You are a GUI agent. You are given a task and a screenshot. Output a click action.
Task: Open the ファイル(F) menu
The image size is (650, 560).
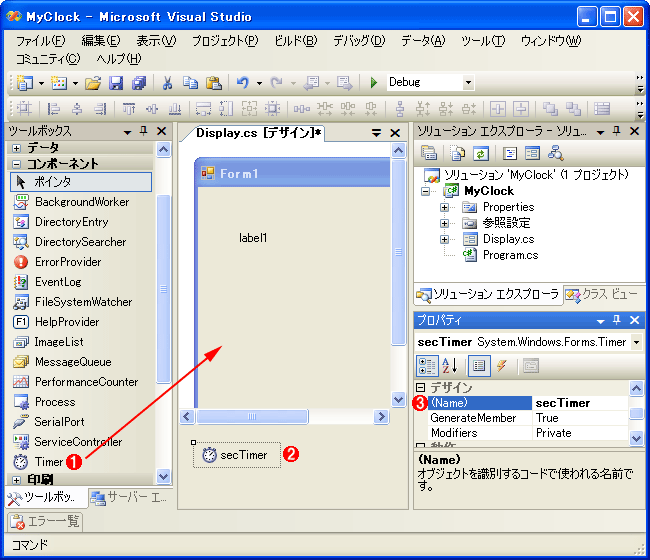(x=41, y=41)
